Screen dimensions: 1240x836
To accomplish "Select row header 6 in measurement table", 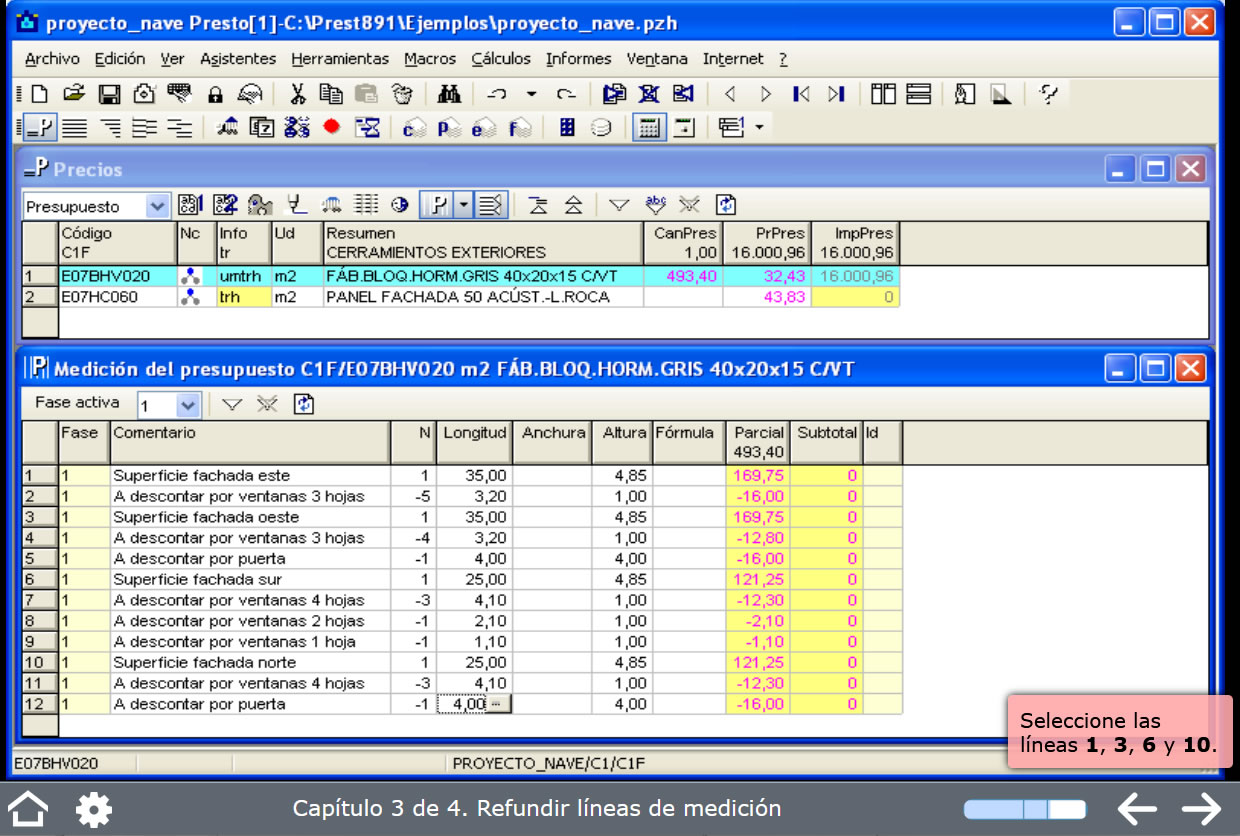I will point(40,579).
